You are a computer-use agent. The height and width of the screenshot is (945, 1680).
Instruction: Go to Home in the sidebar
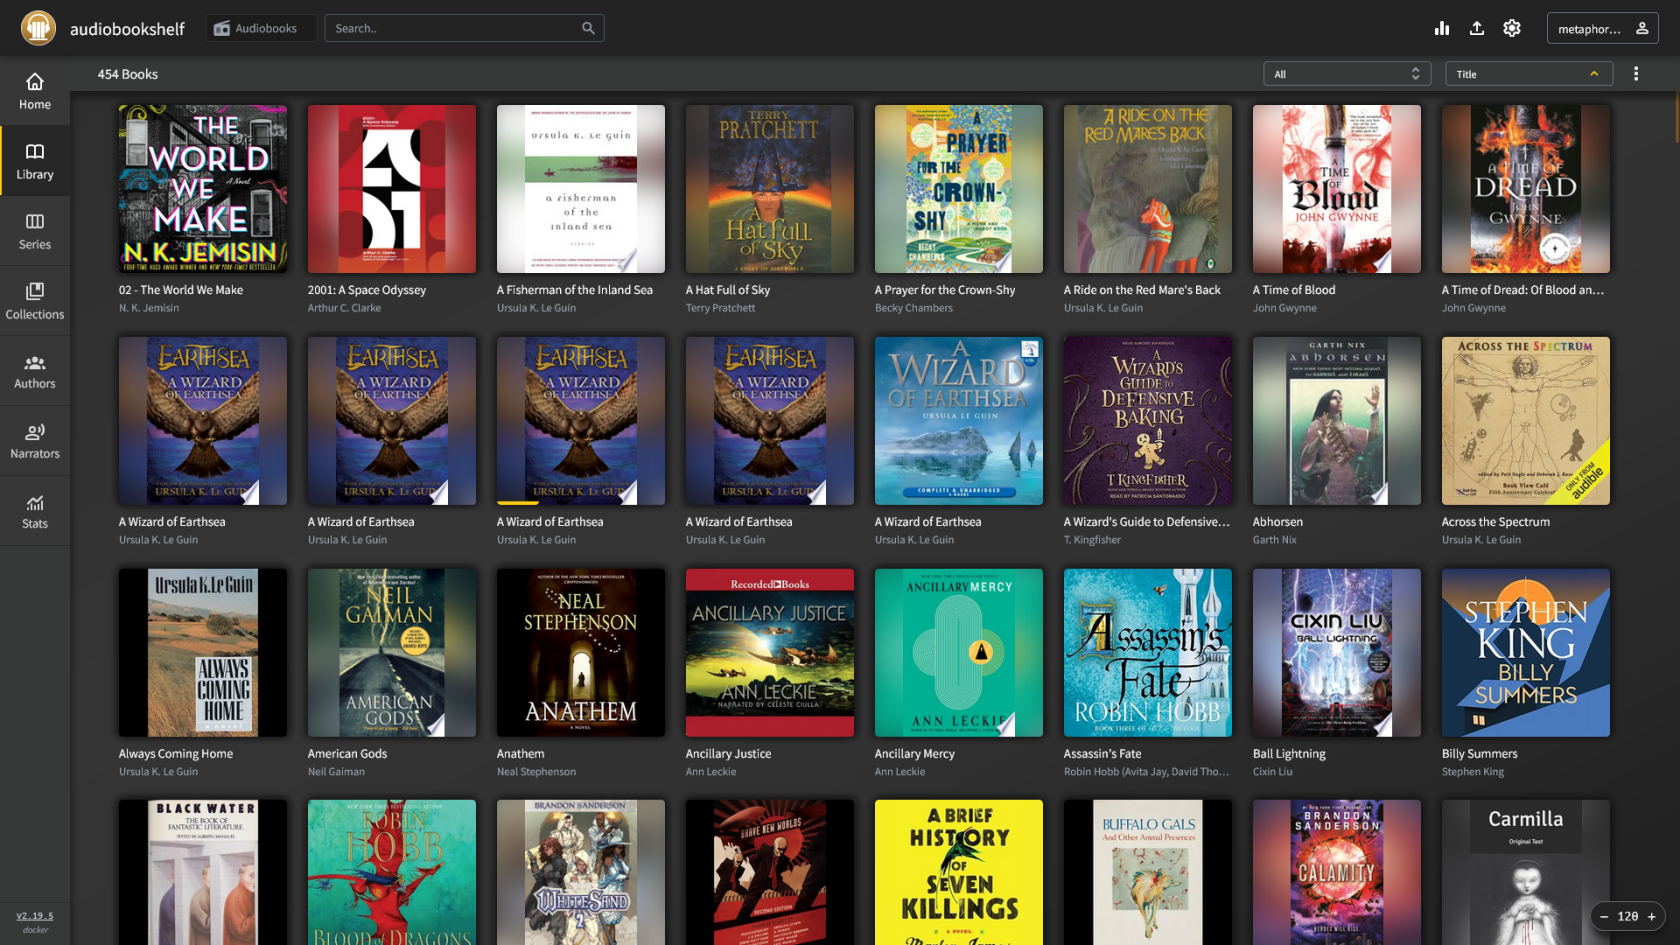click(x=35, y=91)
